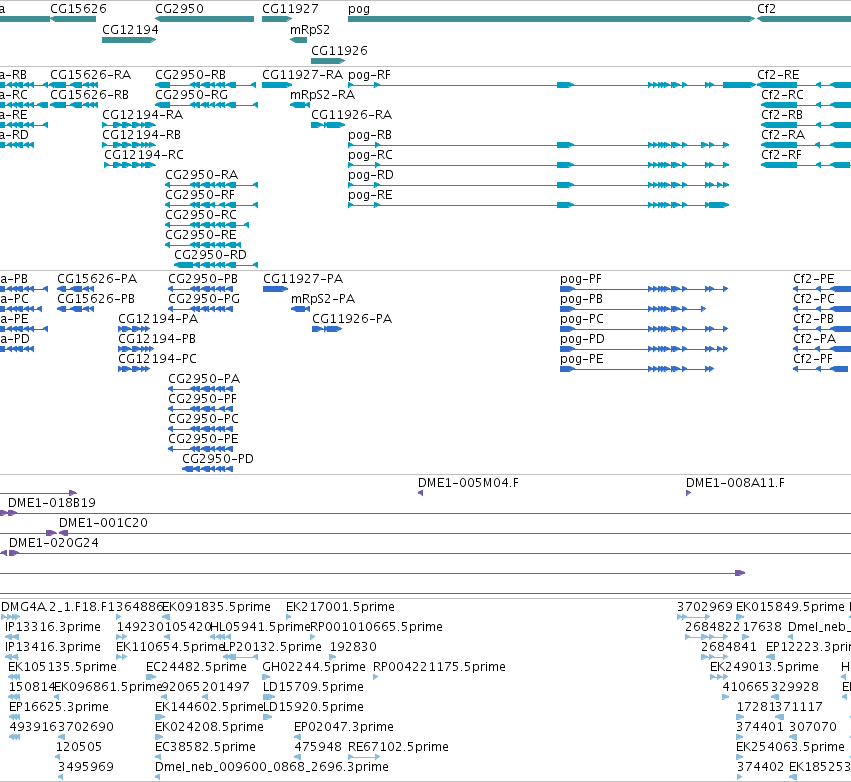Click the CG12194 gene feature bar
This screenshot has height=782, width=851.
point(129,40)
